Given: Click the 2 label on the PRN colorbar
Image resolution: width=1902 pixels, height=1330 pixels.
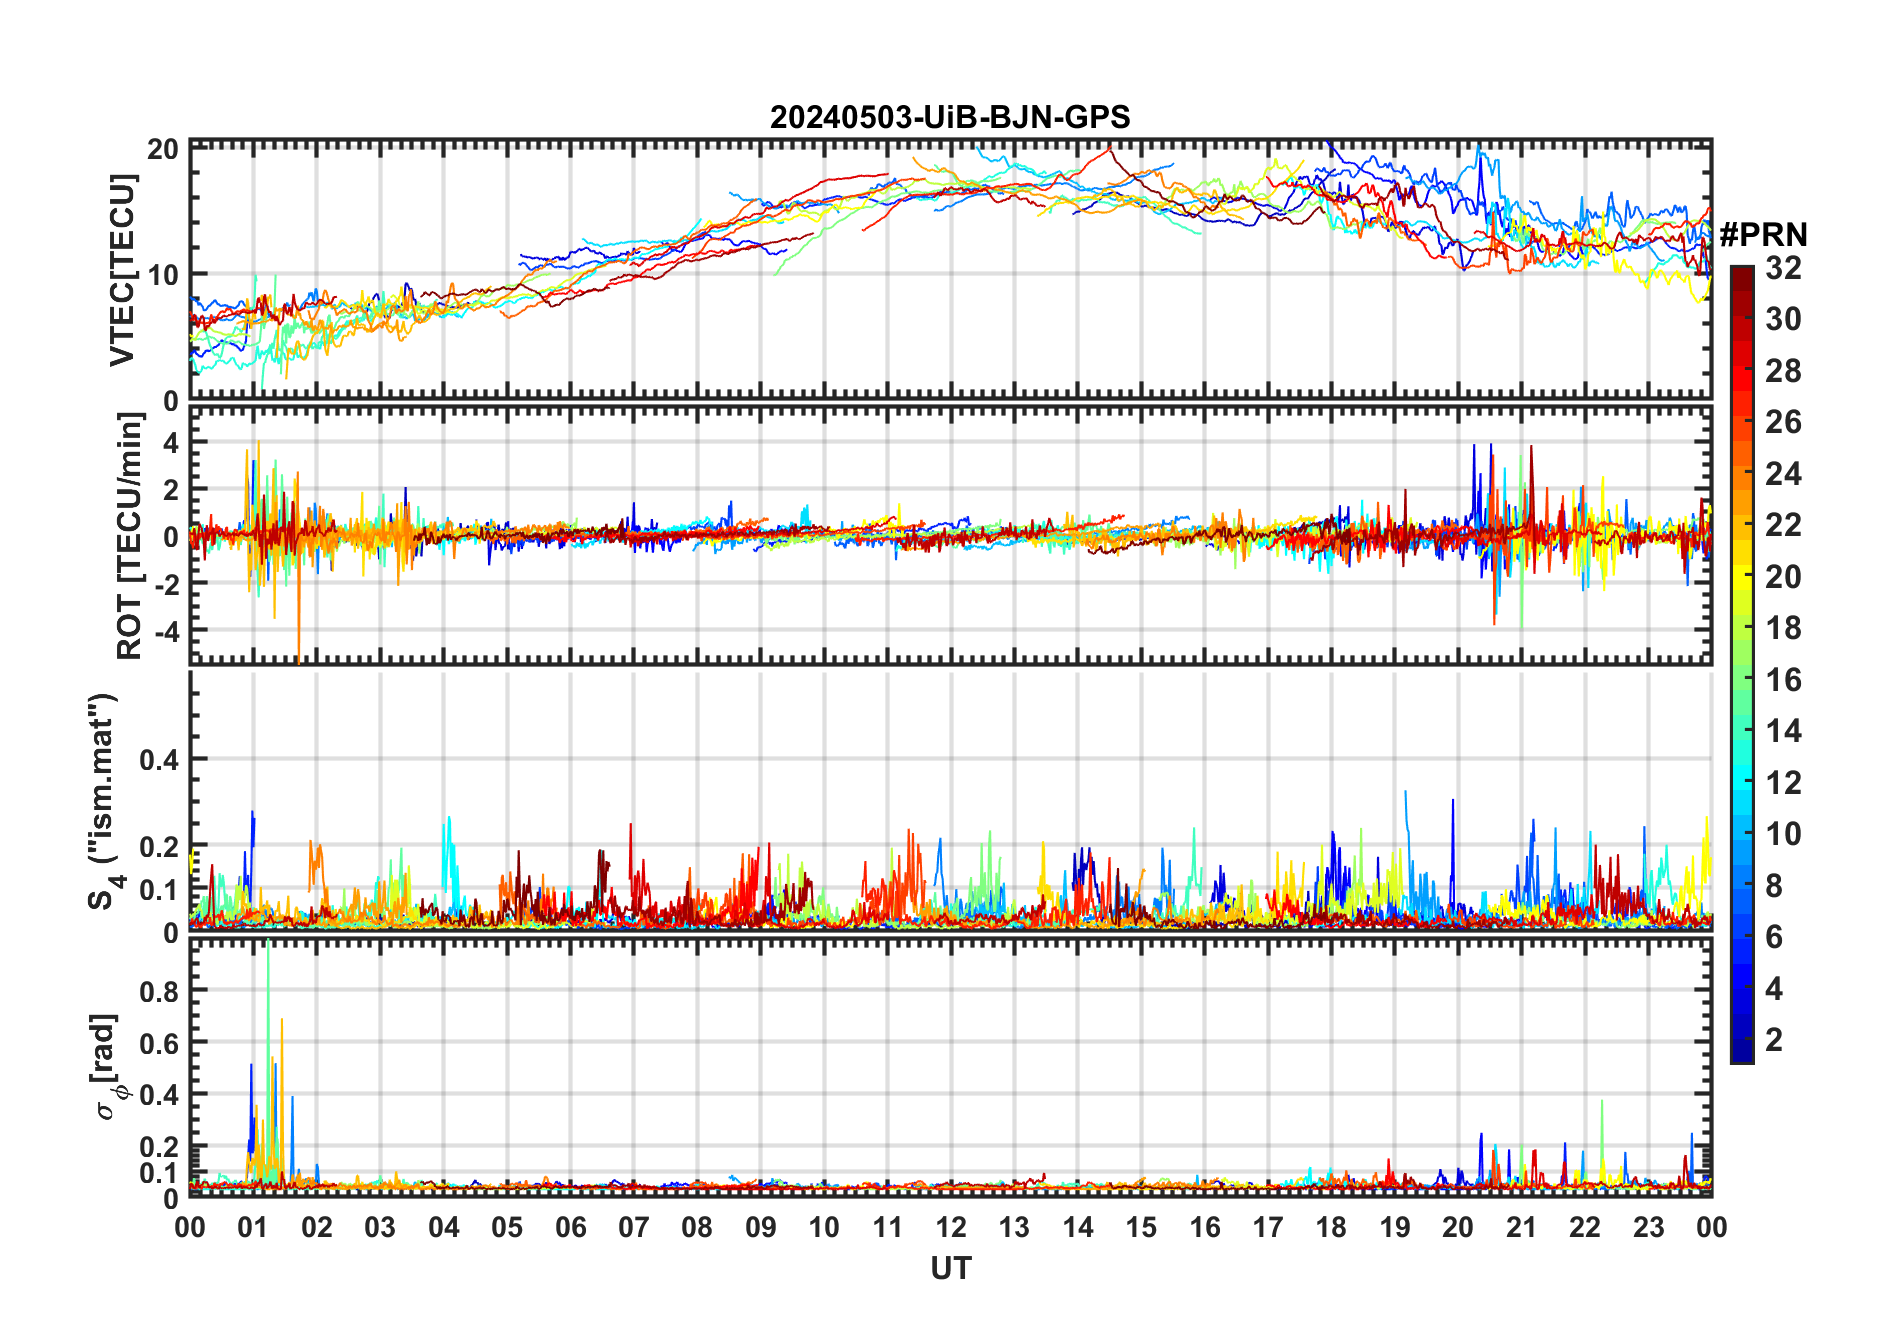Looking at the screenshot, I should pyautogui.click(x=1774, y=1040).
